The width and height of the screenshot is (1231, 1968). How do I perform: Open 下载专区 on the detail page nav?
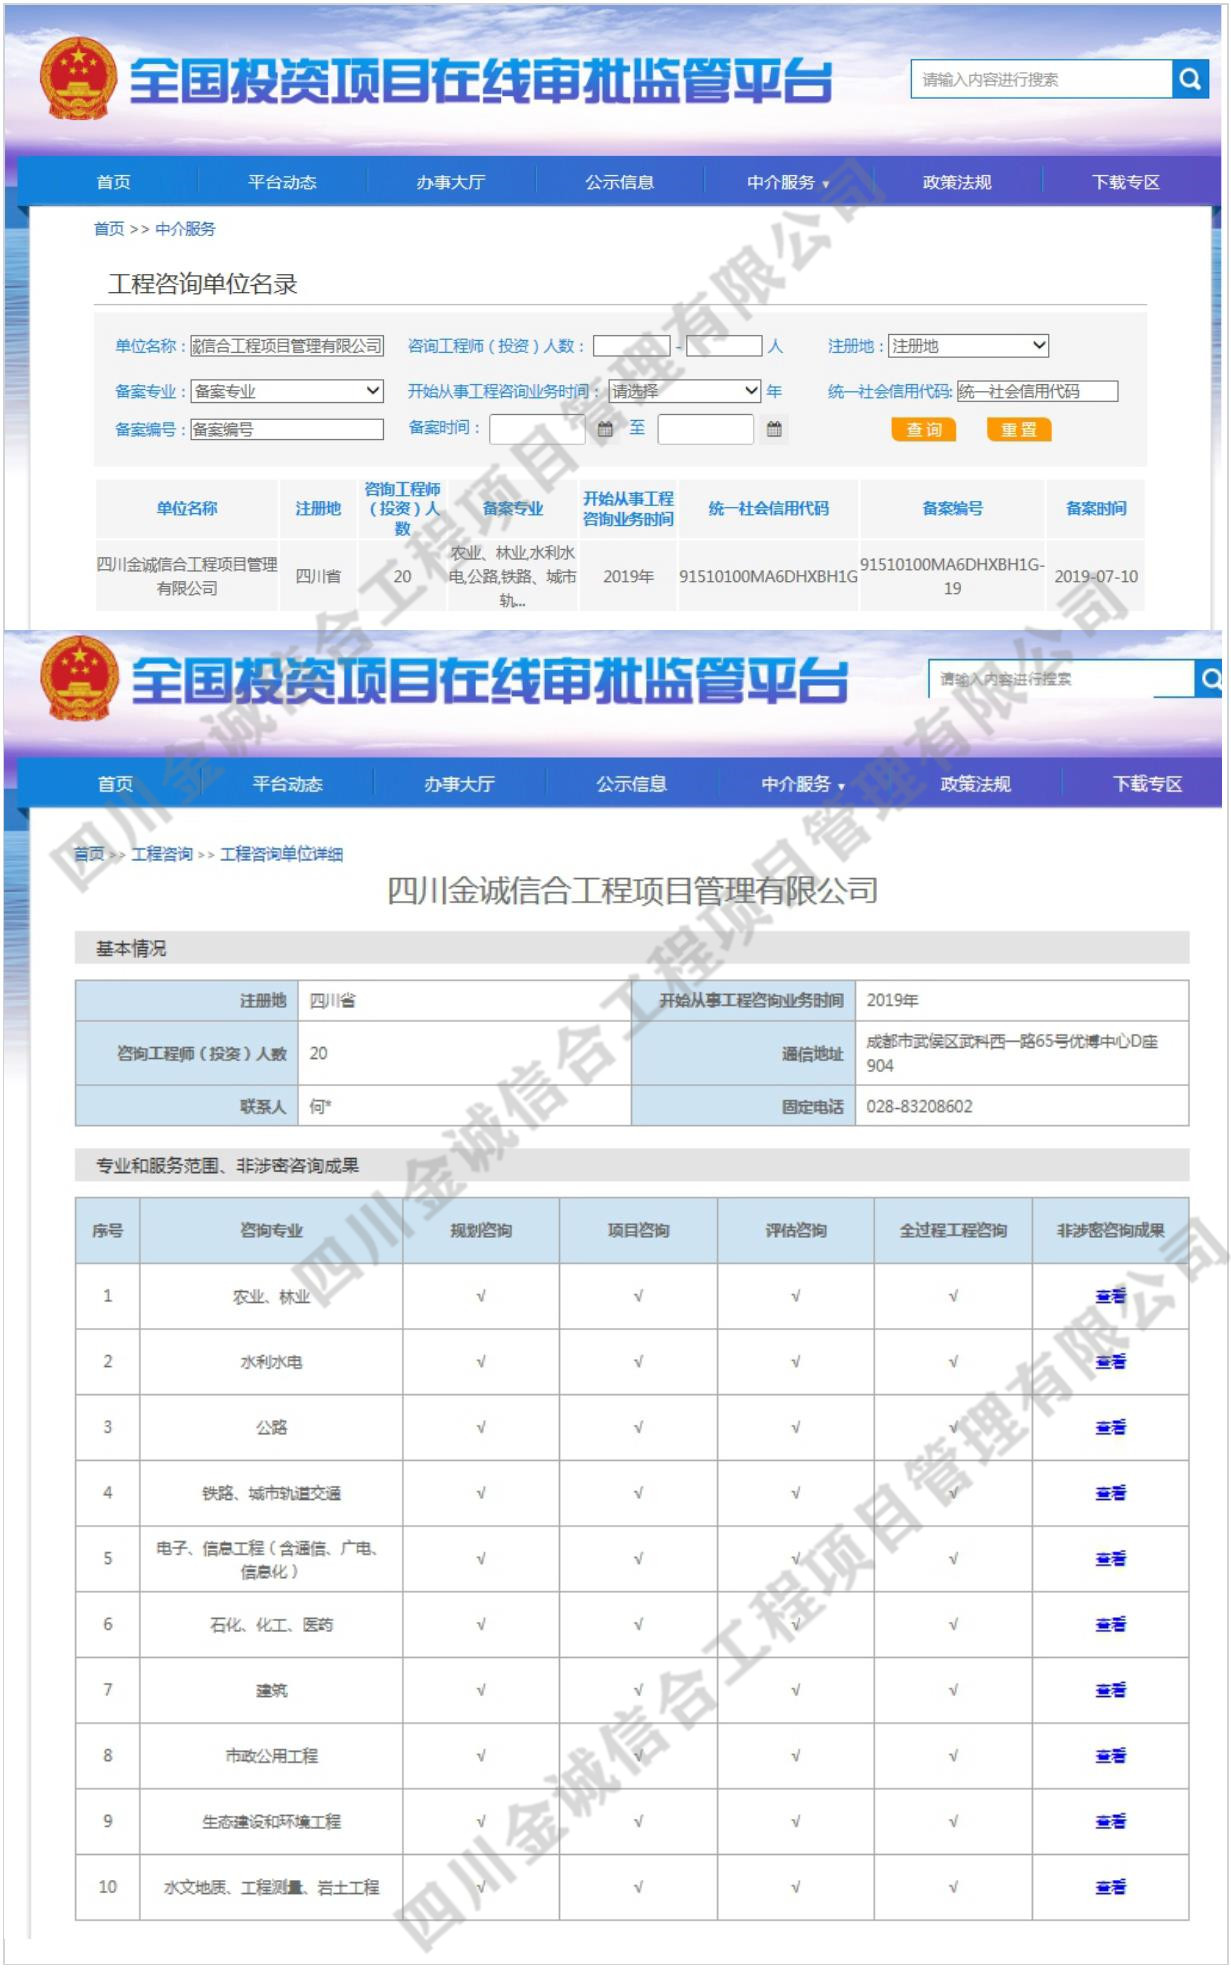click(x=1147, y=784)
